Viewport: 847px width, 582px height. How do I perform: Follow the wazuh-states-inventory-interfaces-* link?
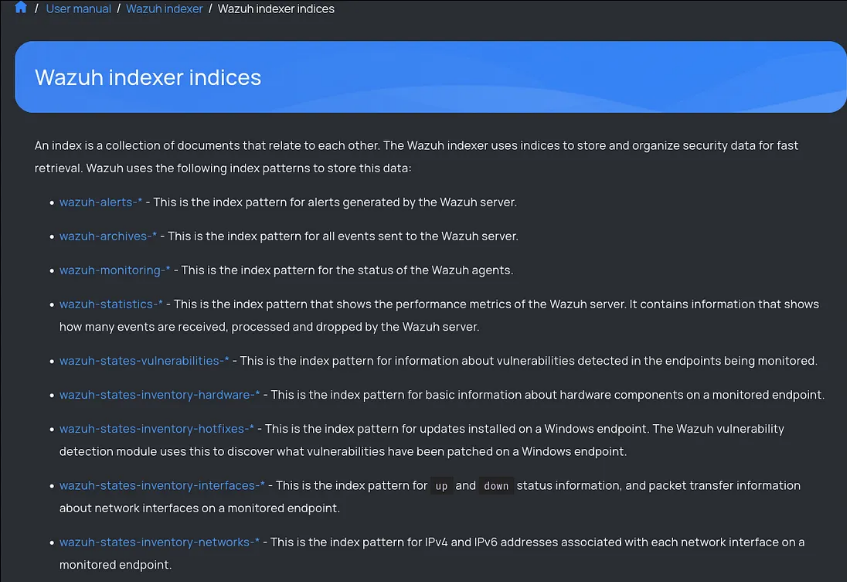click(x=162, y=486)
